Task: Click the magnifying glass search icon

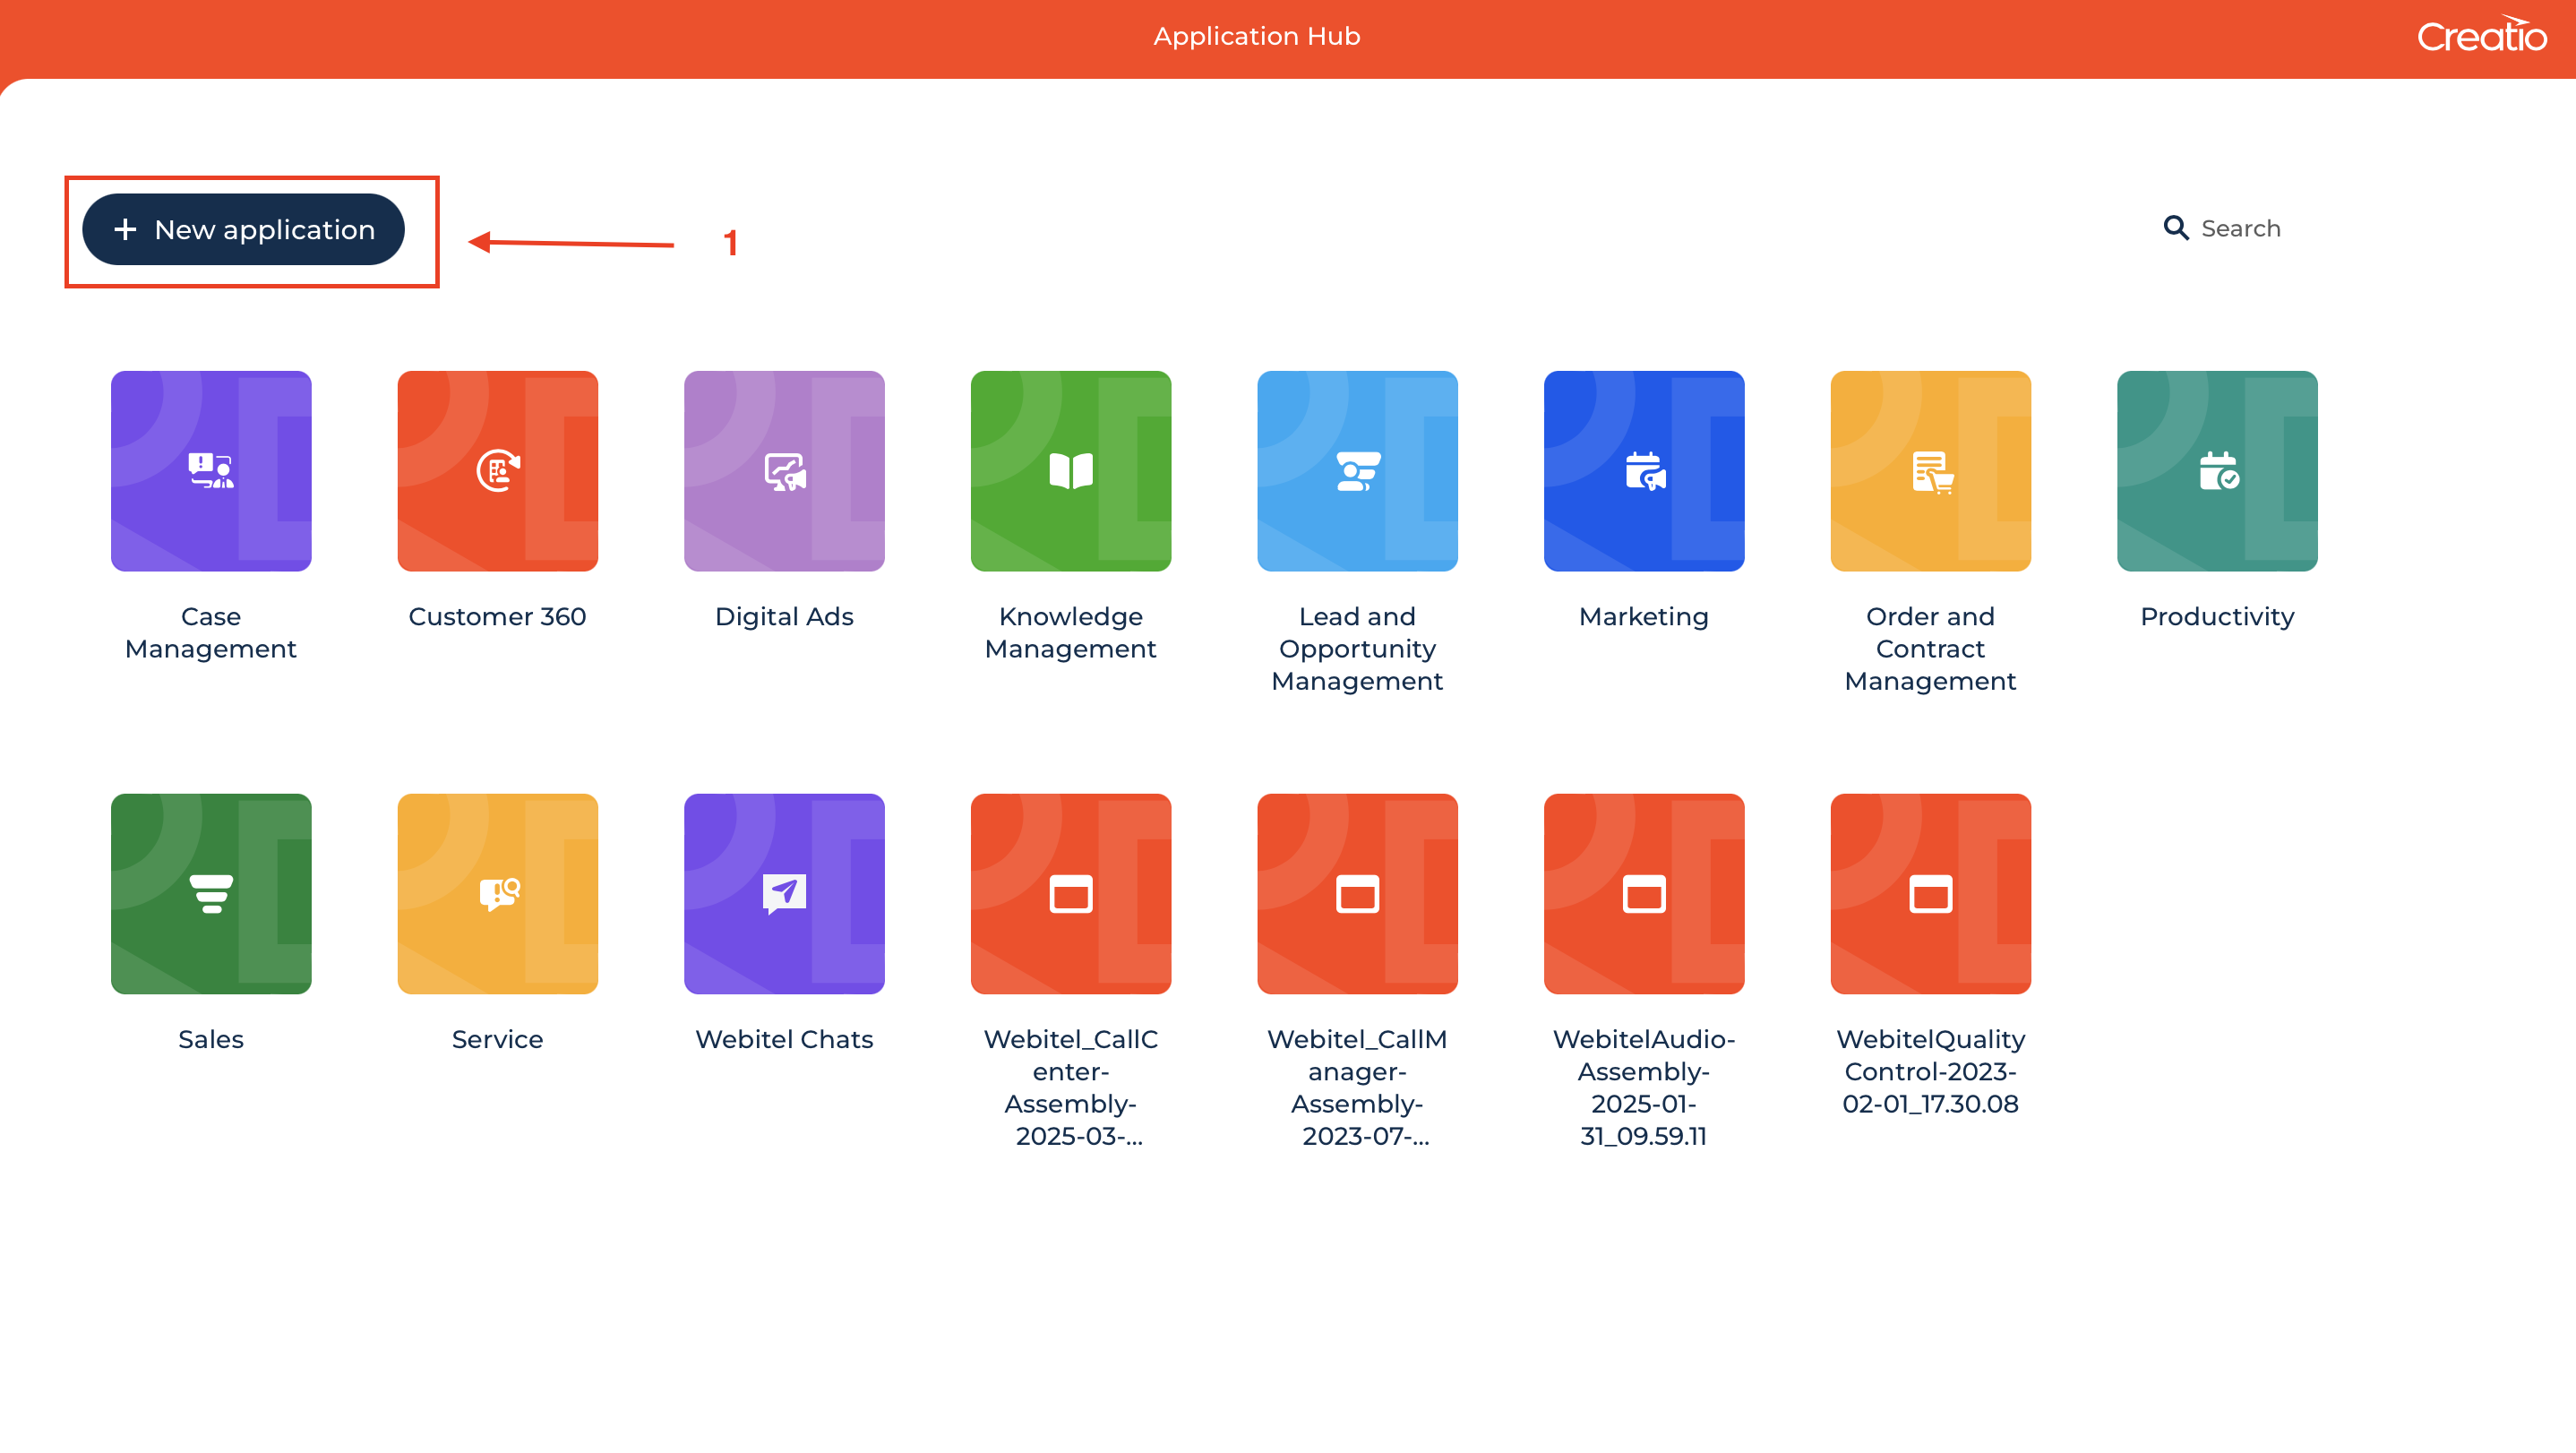Action: [x=2175, y=228]
